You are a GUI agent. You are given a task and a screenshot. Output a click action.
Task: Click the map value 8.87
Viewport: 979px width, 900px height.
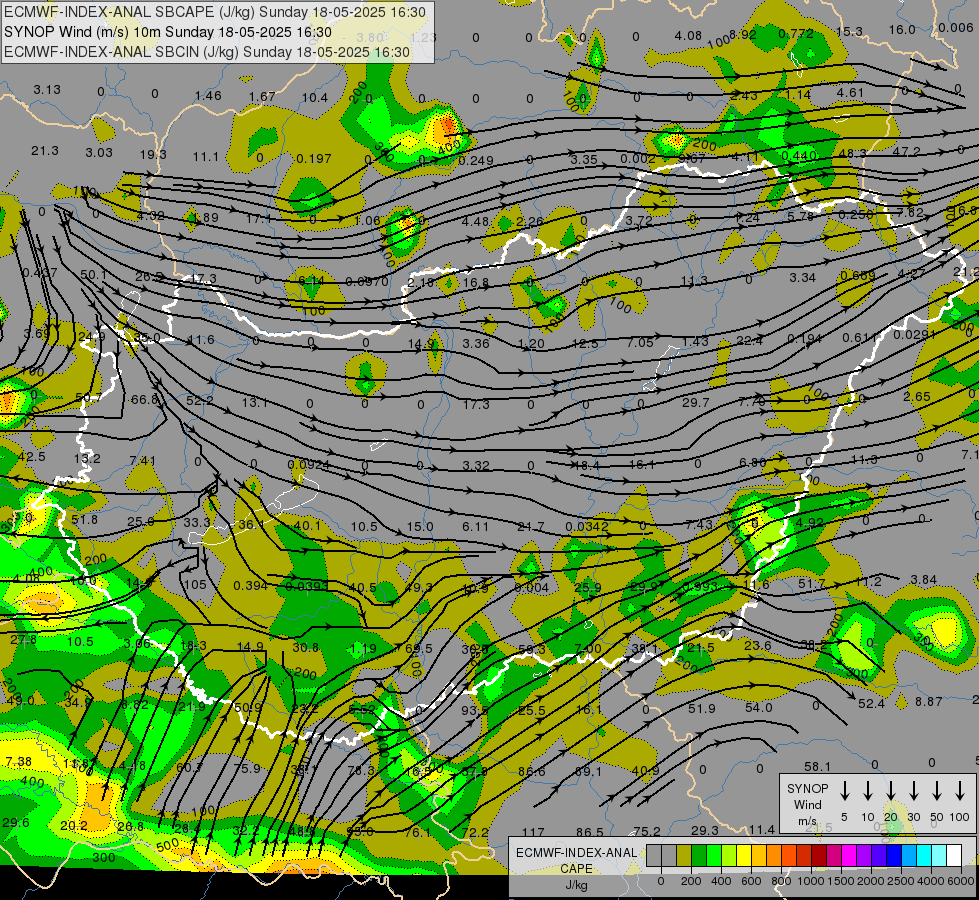[928, 701]
